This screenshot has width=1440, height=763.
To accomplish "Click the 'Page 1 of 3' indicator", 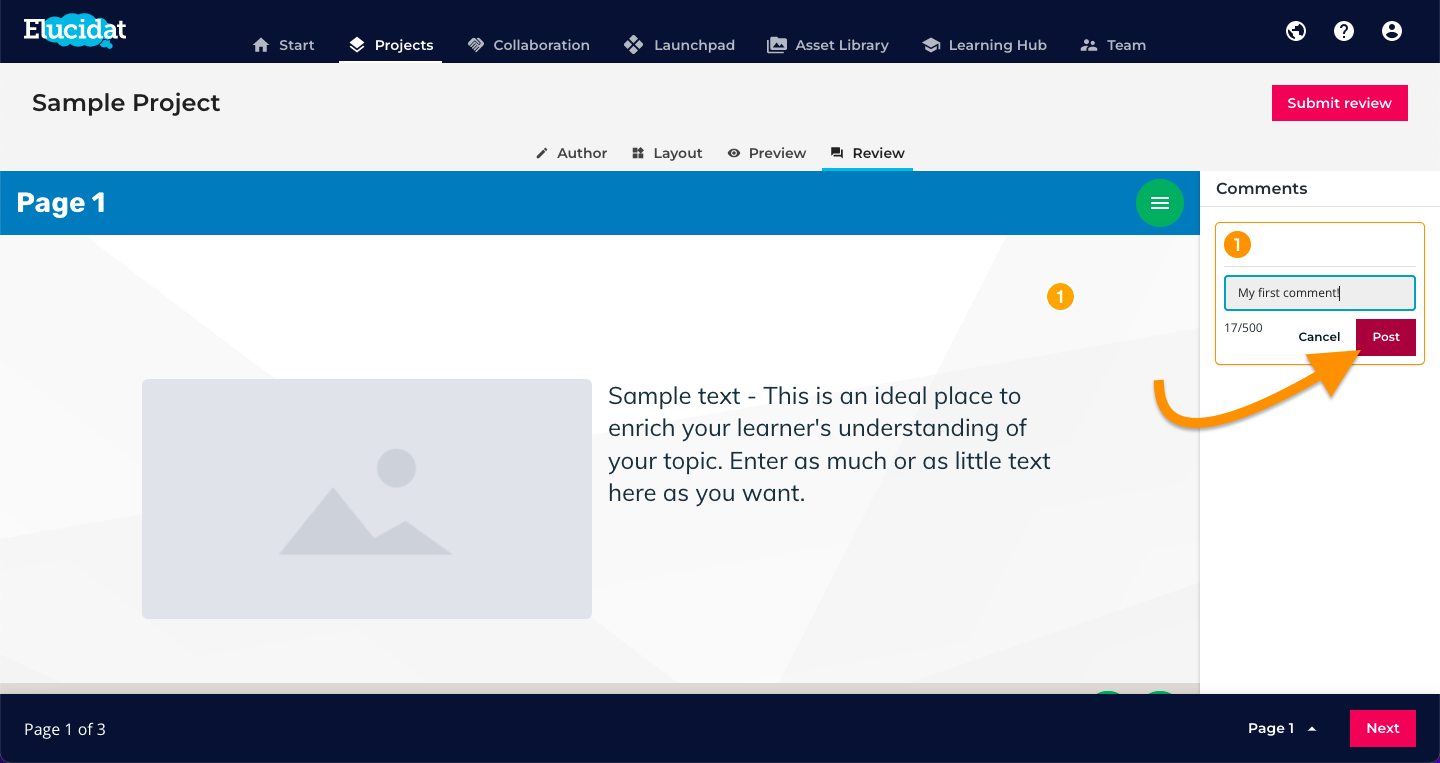I will 65,729.
